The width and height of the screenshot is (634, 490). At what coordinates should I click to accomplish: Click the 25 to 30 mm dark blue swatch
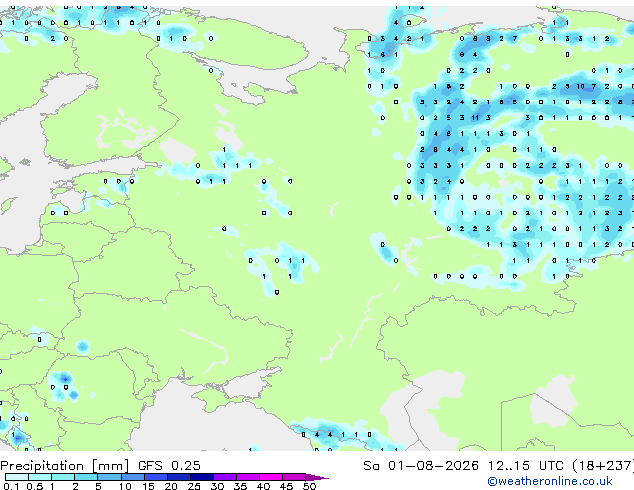(x=202, y=477)
